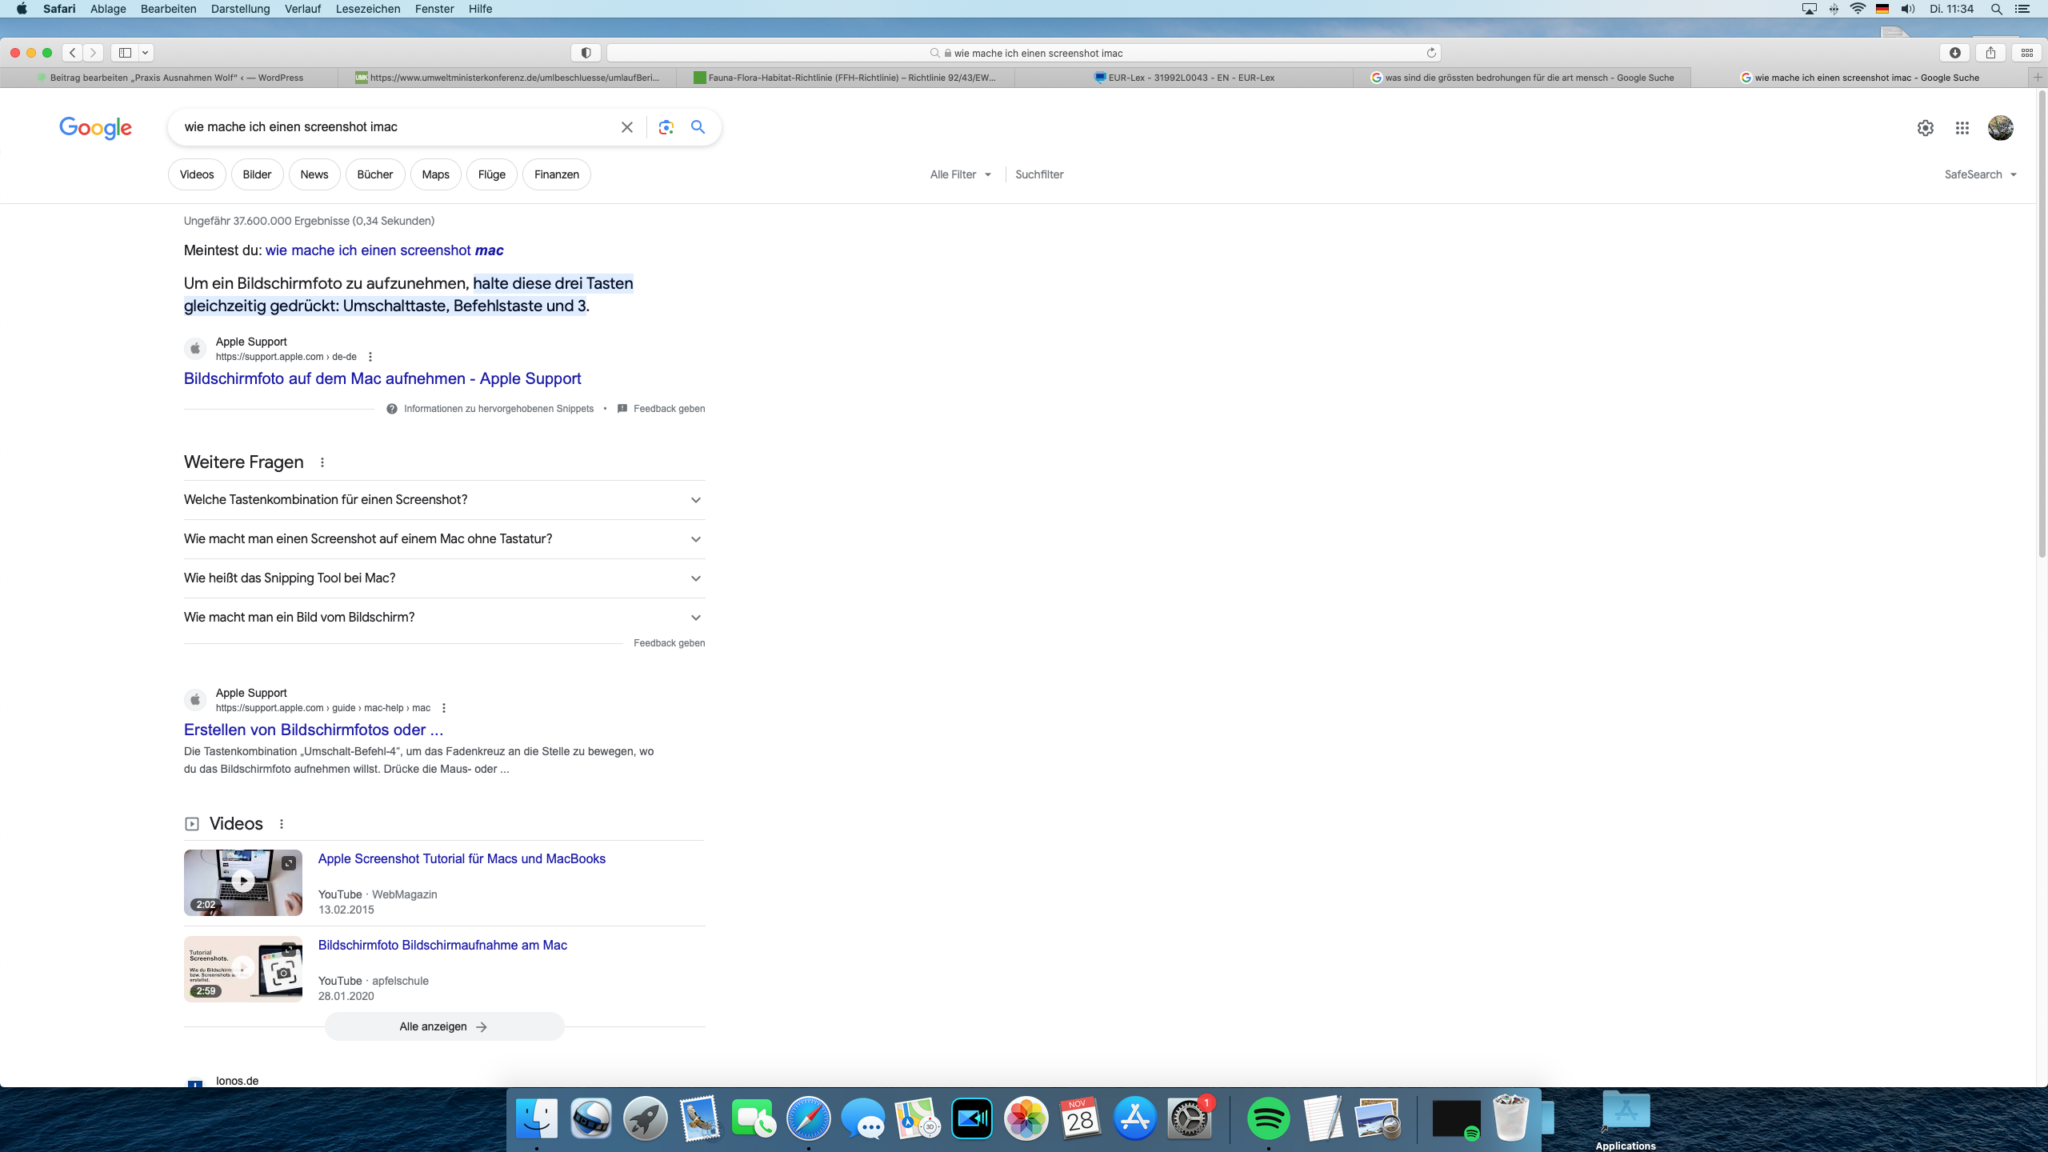The width and height of the screenshot is (2048, 1152).
Task: Clear the Google search box with X
Action: coord(627,127)
